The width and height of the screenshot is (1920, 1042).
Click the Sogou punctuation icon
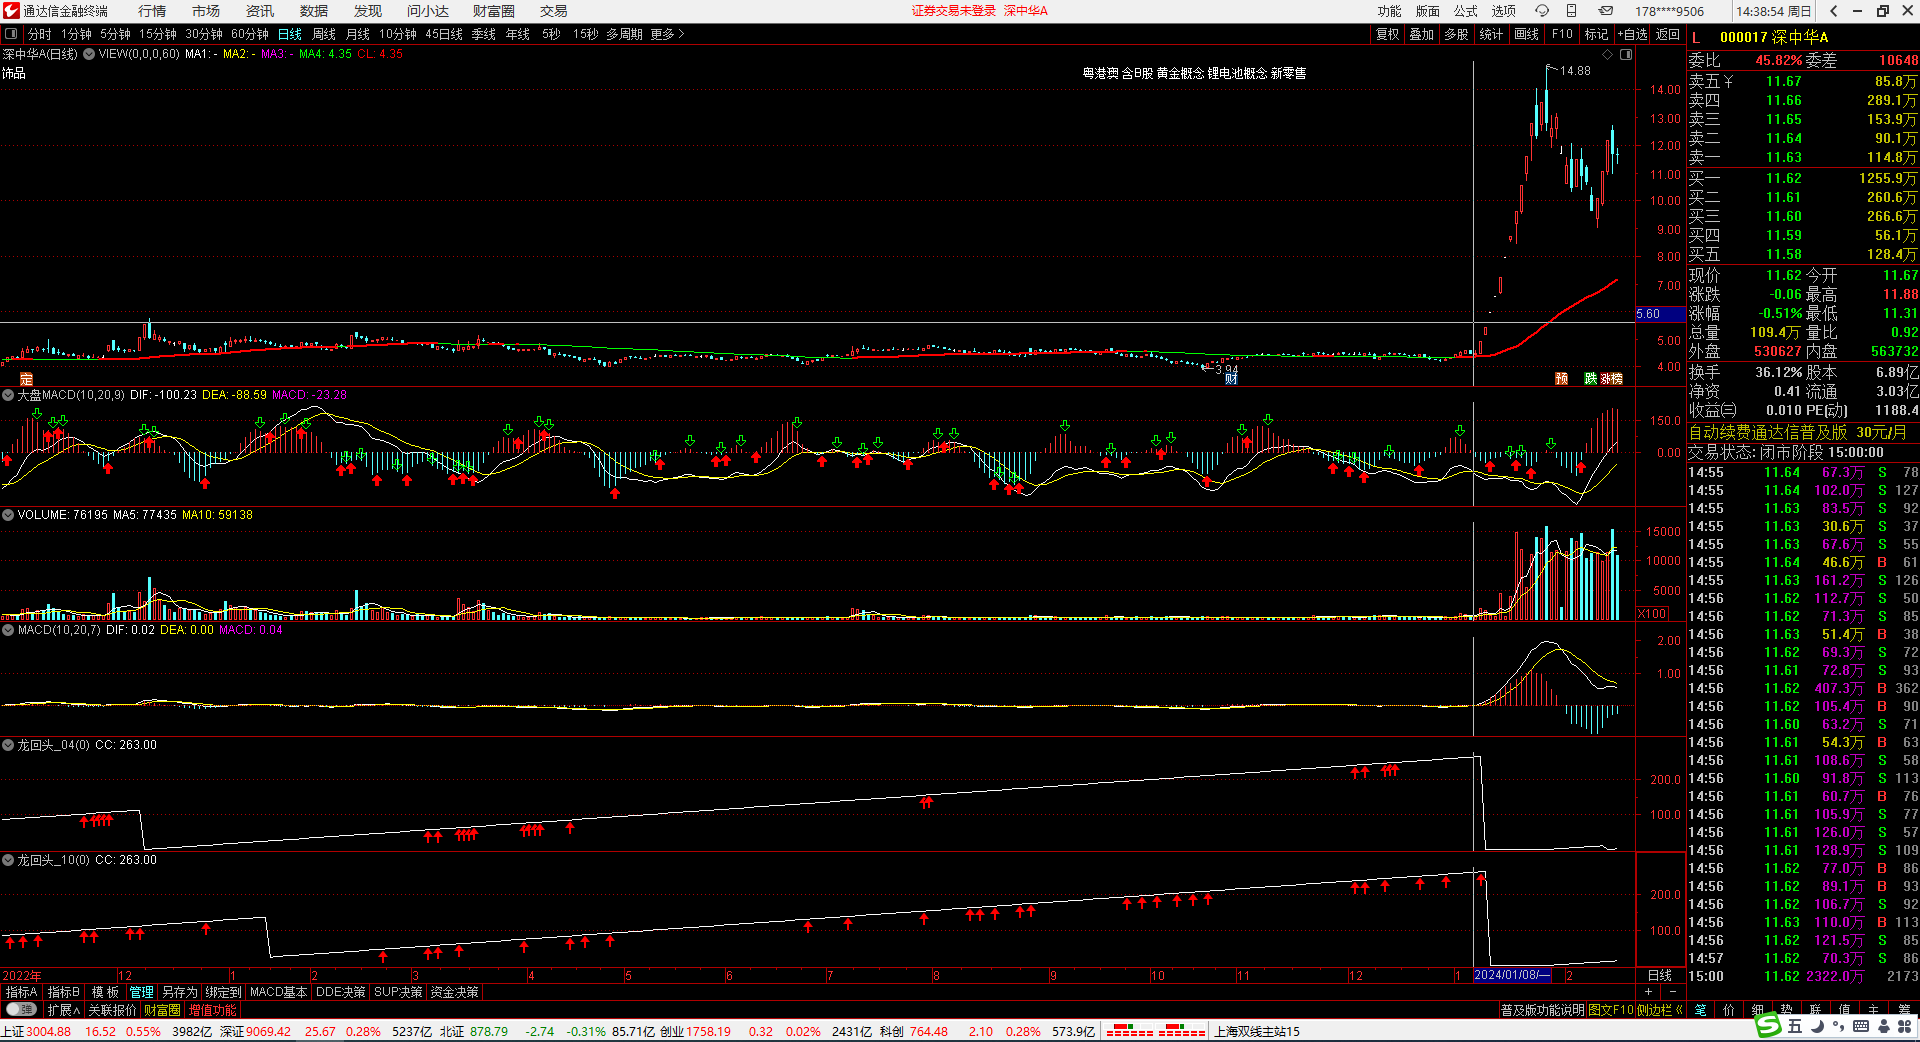click(1839, 1026)
